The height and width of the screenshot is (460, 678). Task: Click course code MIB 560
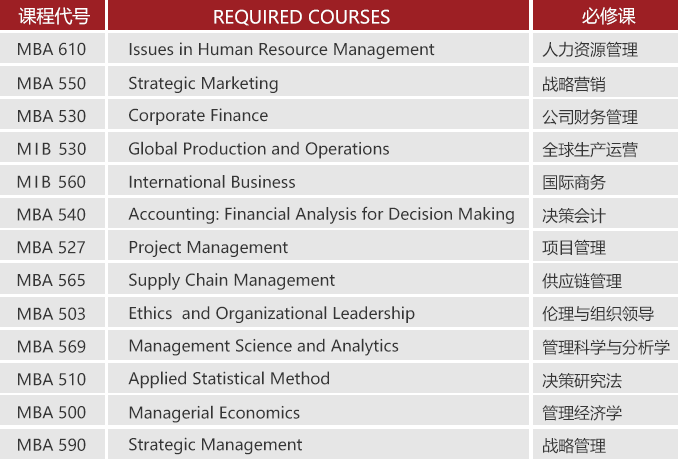51,182
